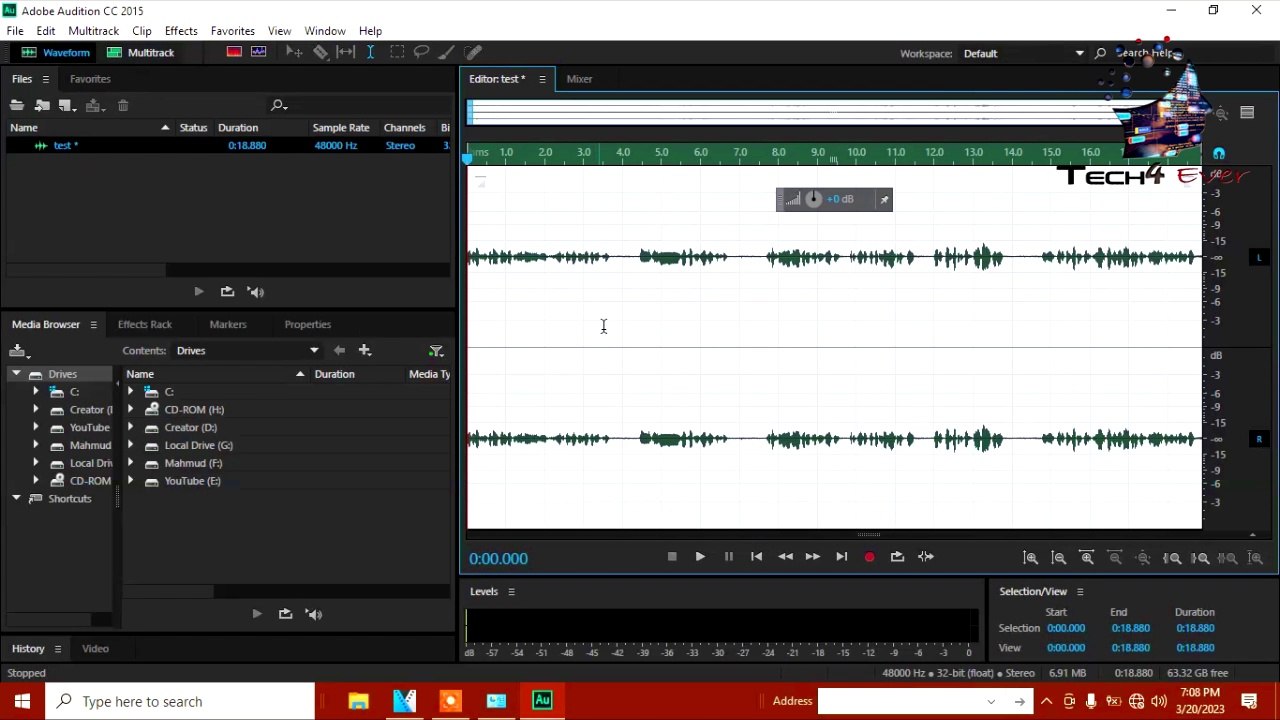Switch to Mixer tab
Viewport: 1280px width, 720px height.
579,79
